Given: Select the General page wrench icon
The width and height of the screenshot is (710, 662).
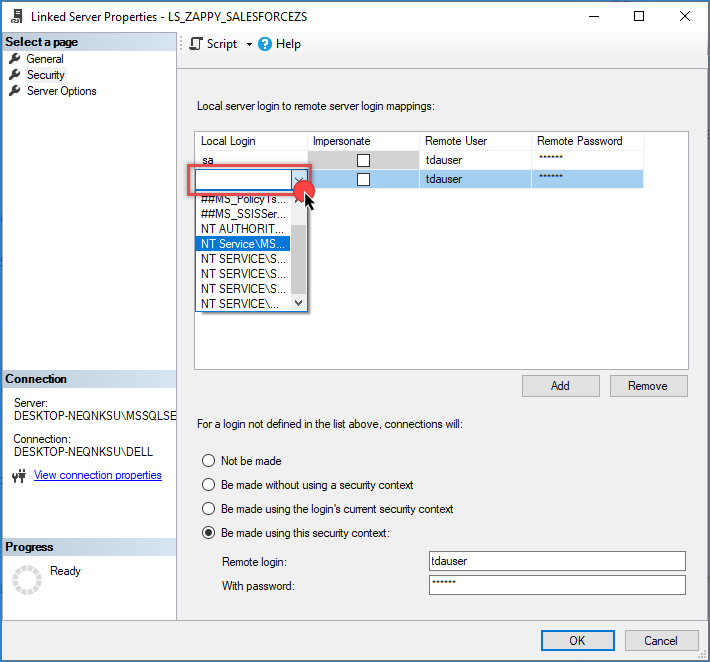Looking at the screenshot, I should (x=15, y=59).
